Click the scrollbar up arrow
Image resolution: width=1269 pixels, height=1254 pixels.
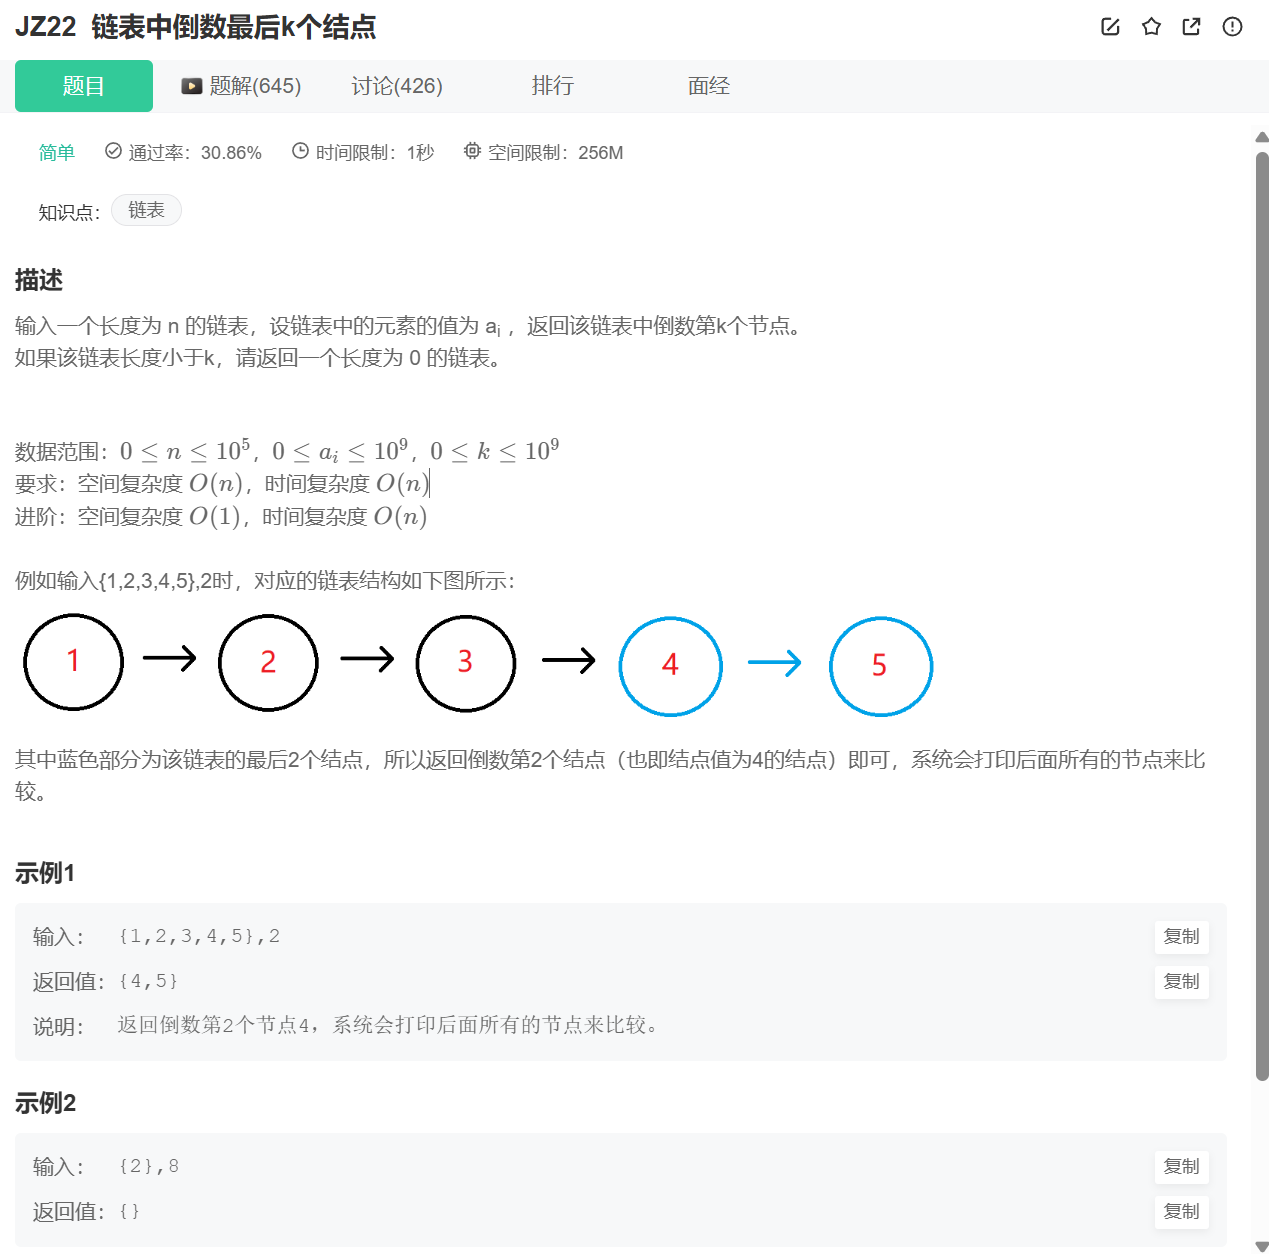point(1261,137)
